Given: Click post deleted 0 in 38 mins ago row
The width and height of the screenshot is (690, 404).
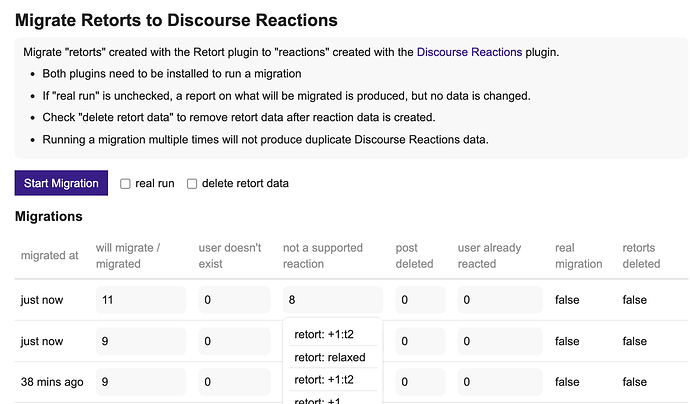Looking at the screenshot, I should point(420,382).
